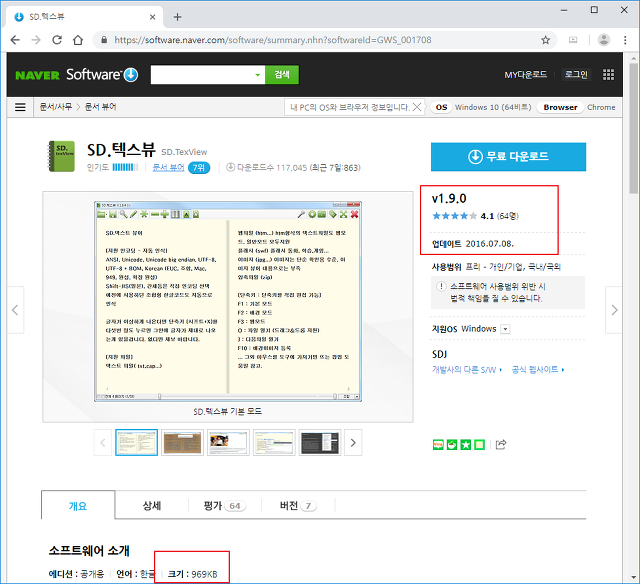Open 개발사의 다른 S/W link
The height and width of the screenshot is (584, 640).
click(x=467, y=370)
